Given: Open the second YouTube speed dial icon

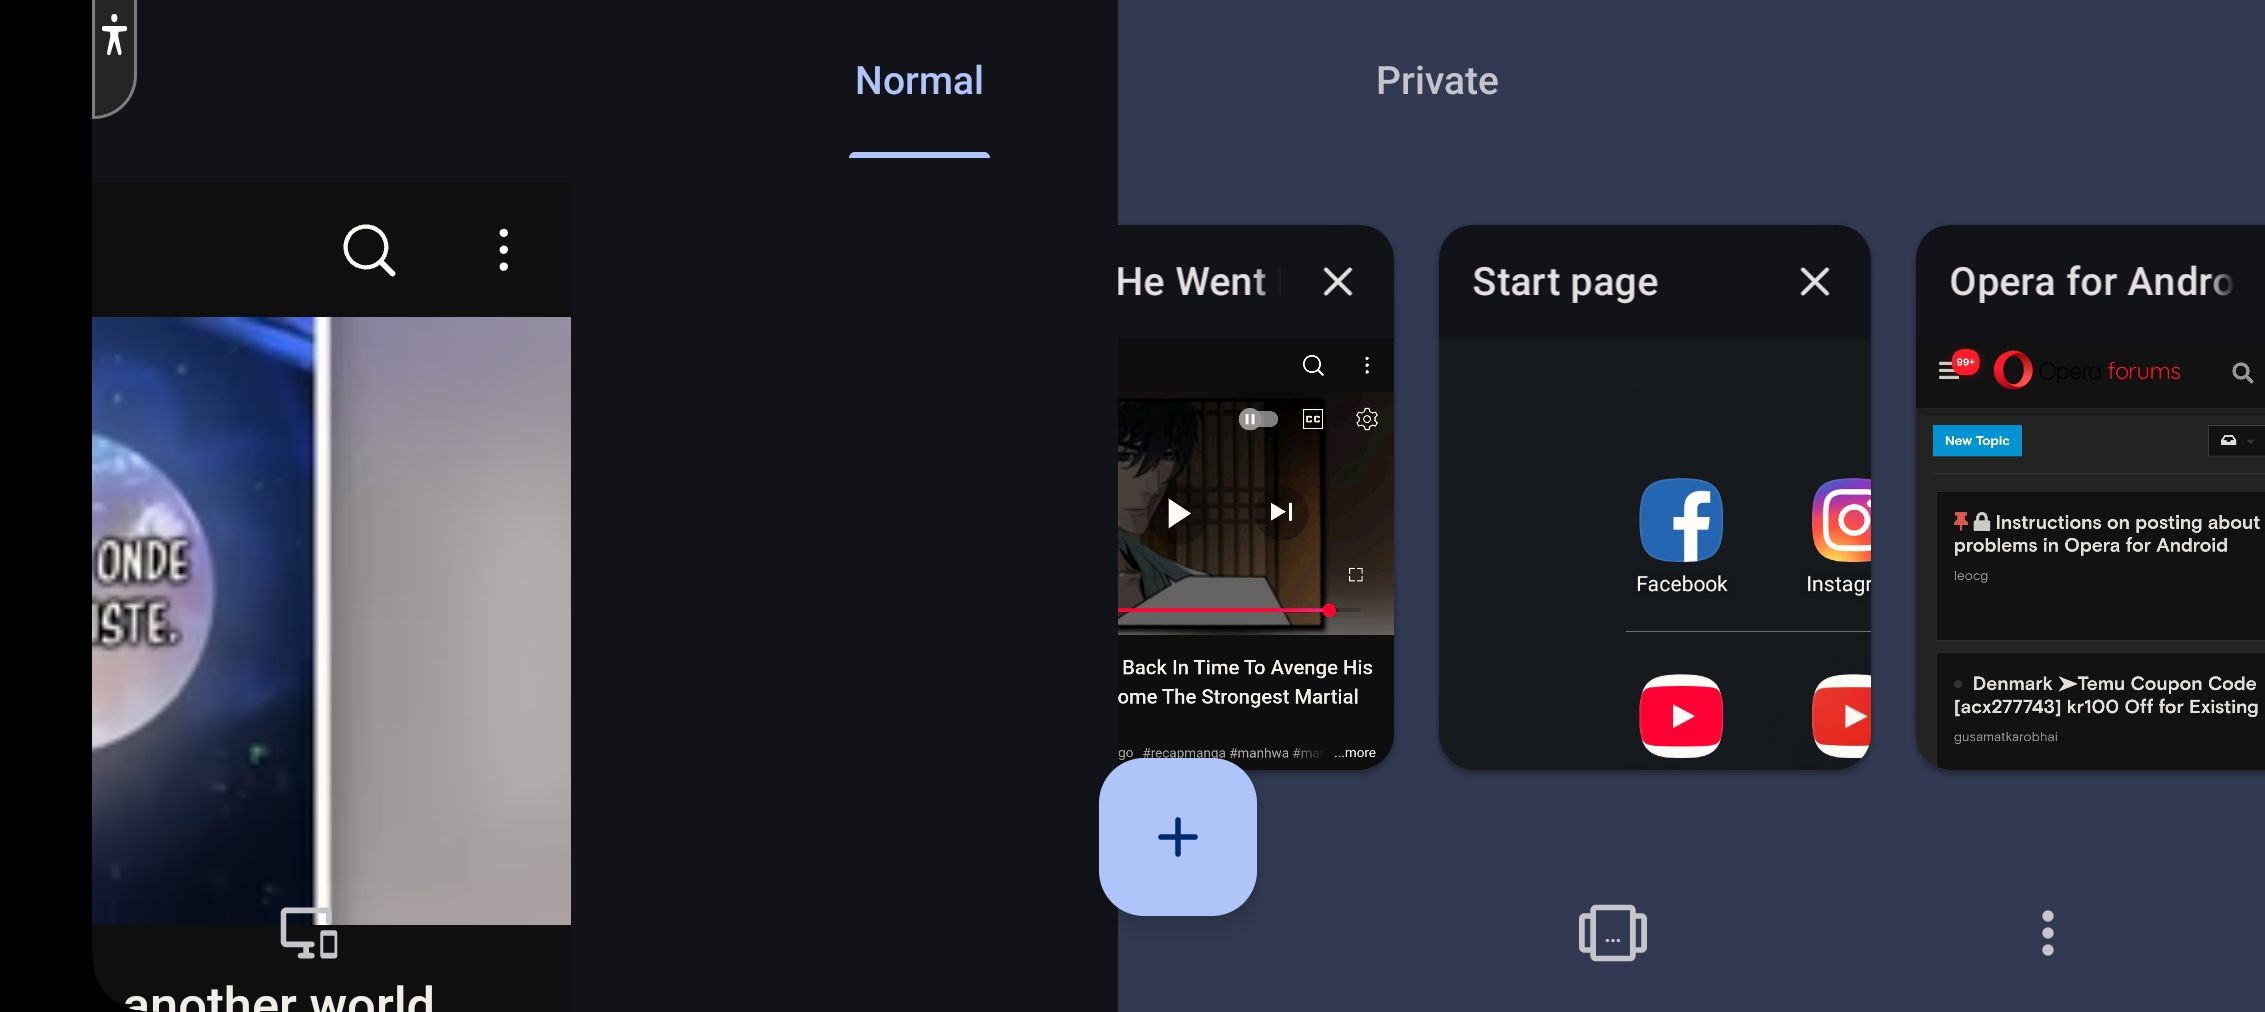Looking at the screenshot, I should point(1841,716).
